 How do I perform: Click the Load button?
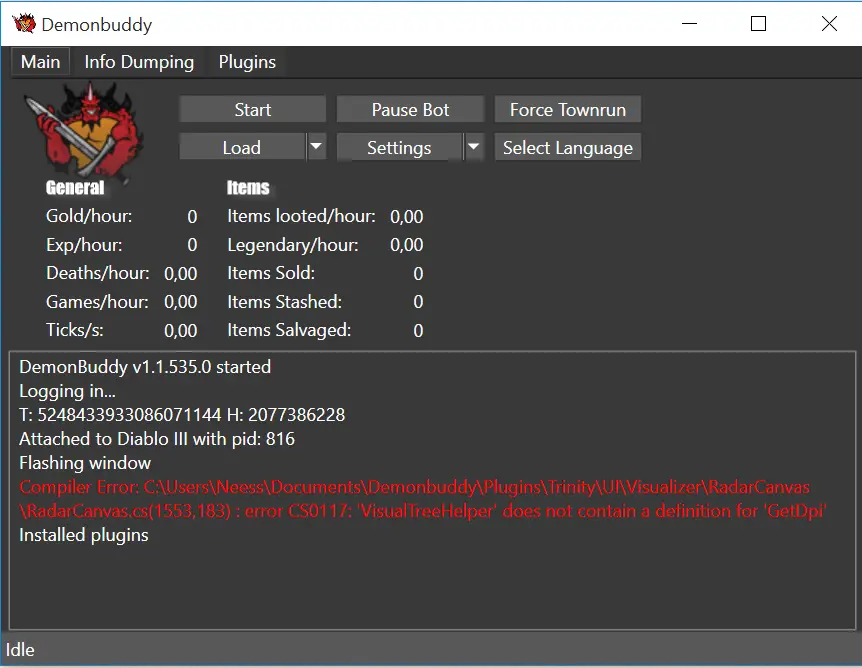click(x=241, y=148)
